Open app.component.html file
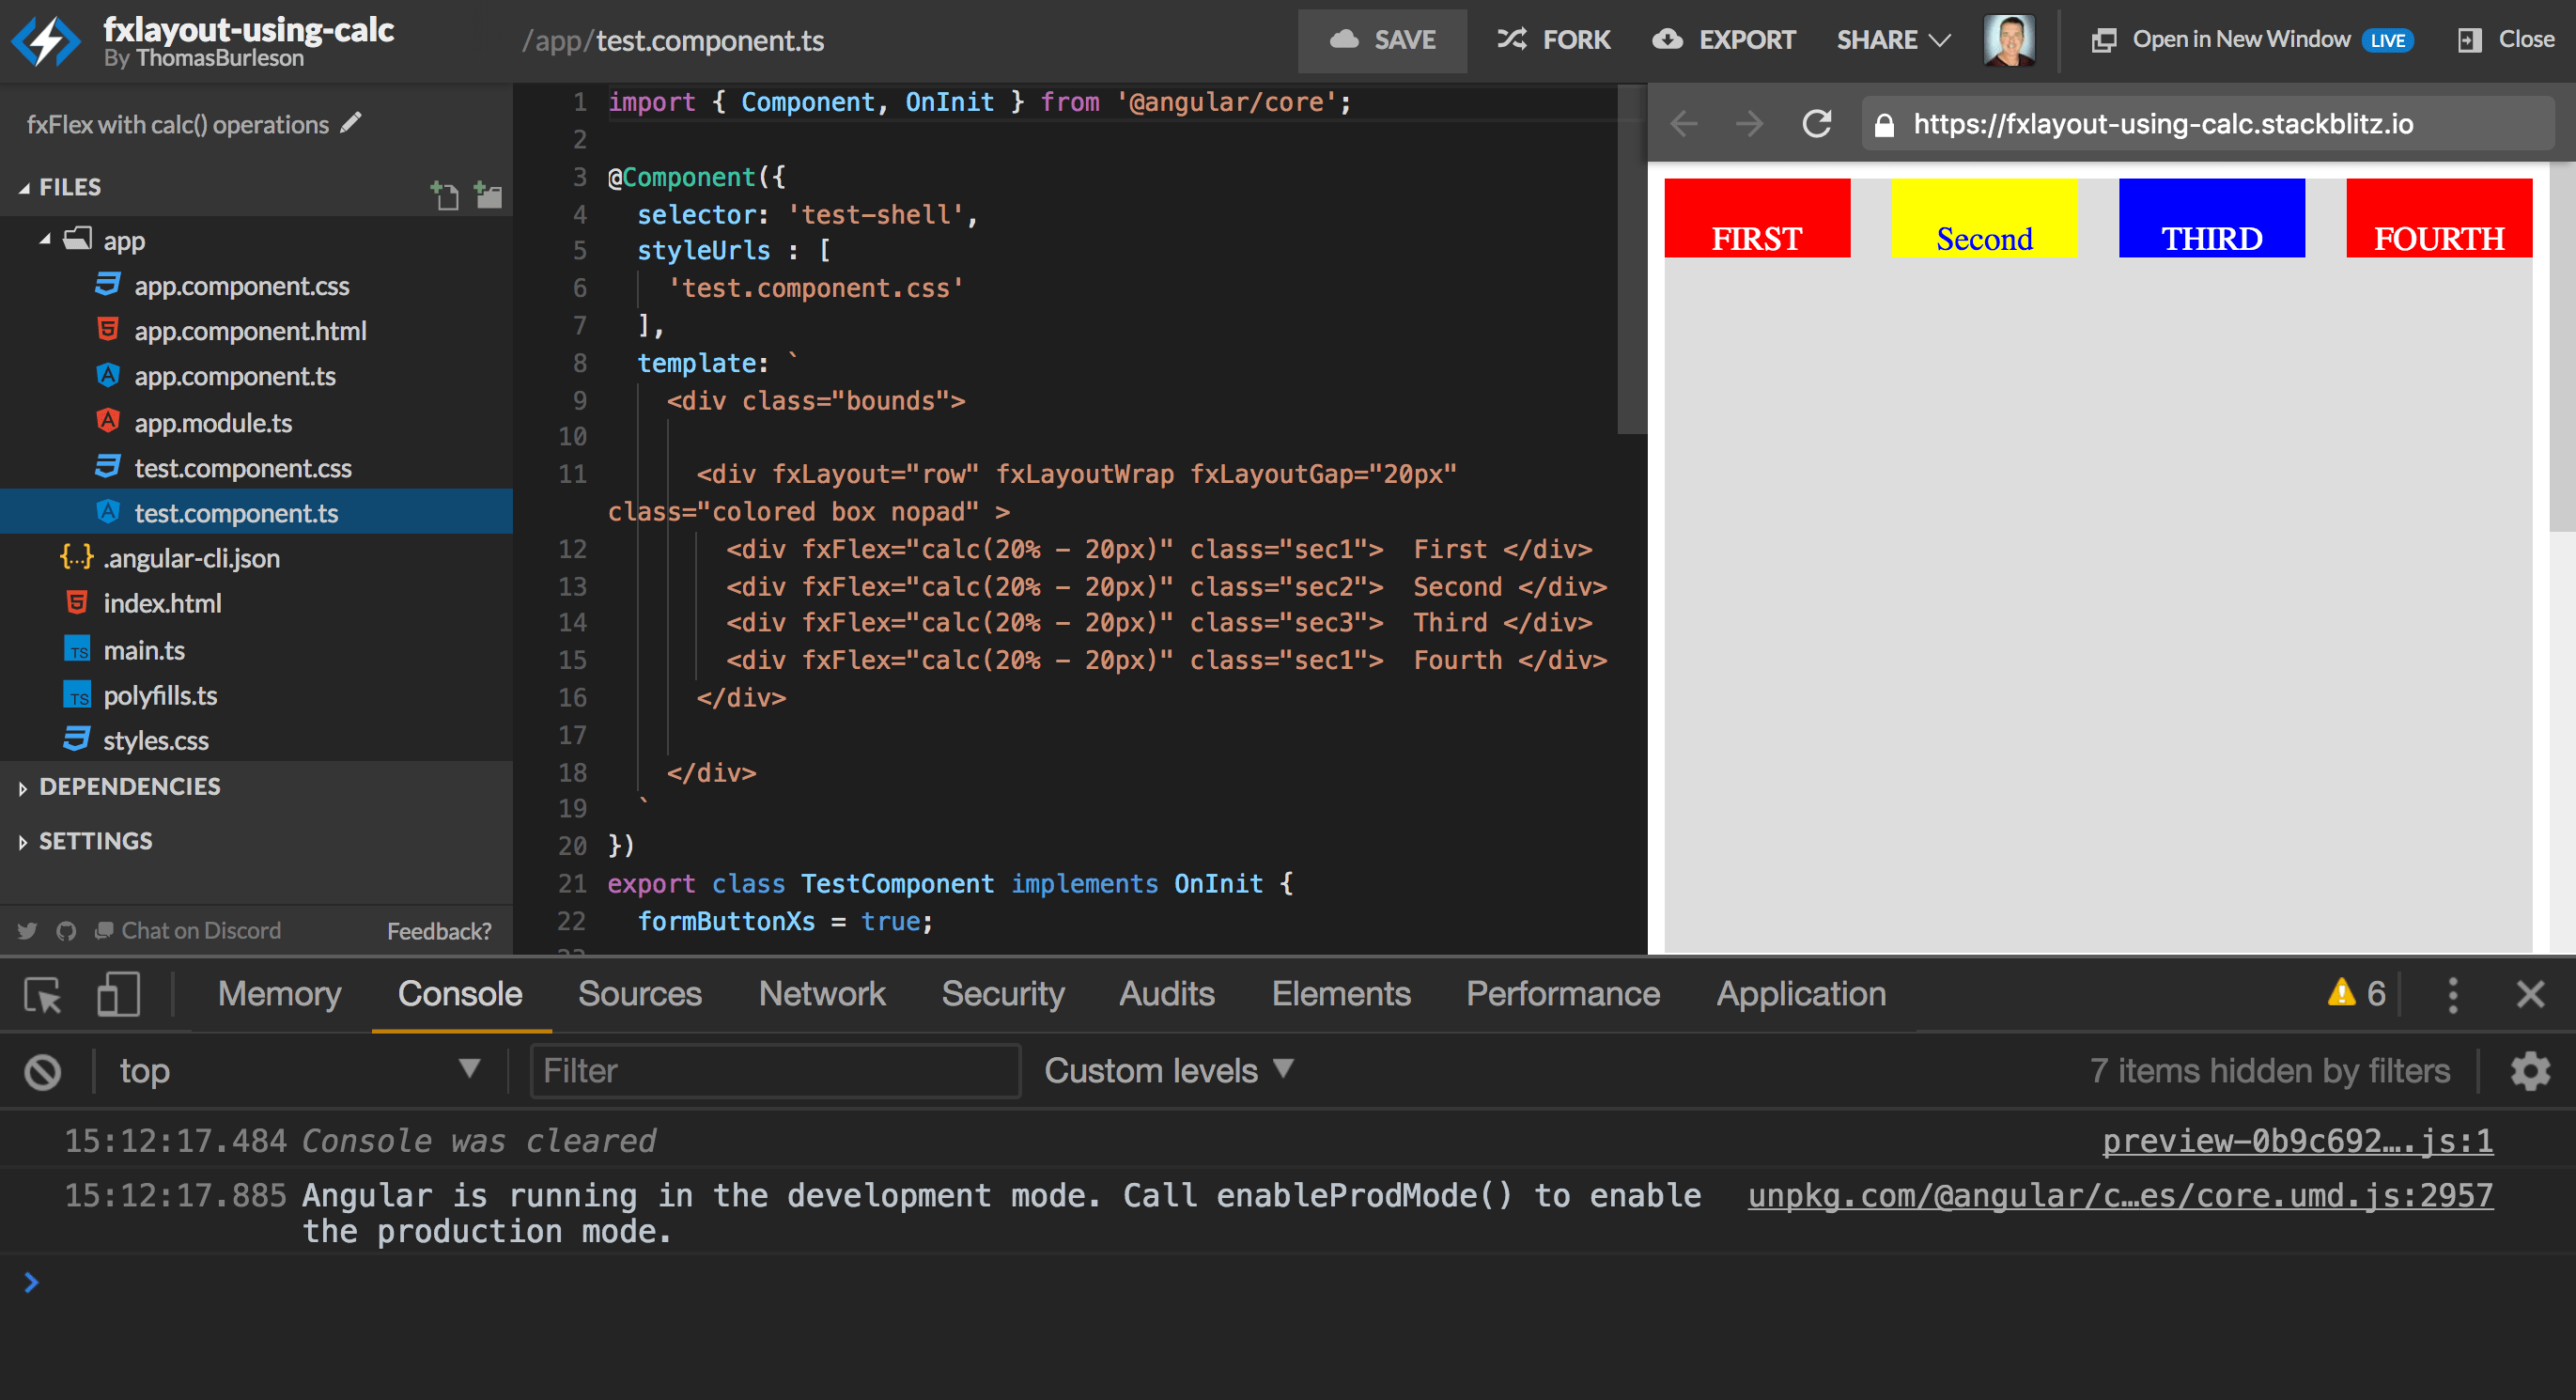 pyautogui.click(x=250, y=331)
